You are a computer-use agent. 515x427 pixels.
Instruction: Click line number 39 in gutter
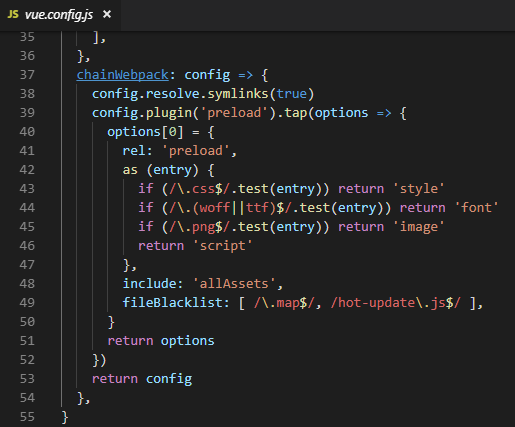click(27, 113)
